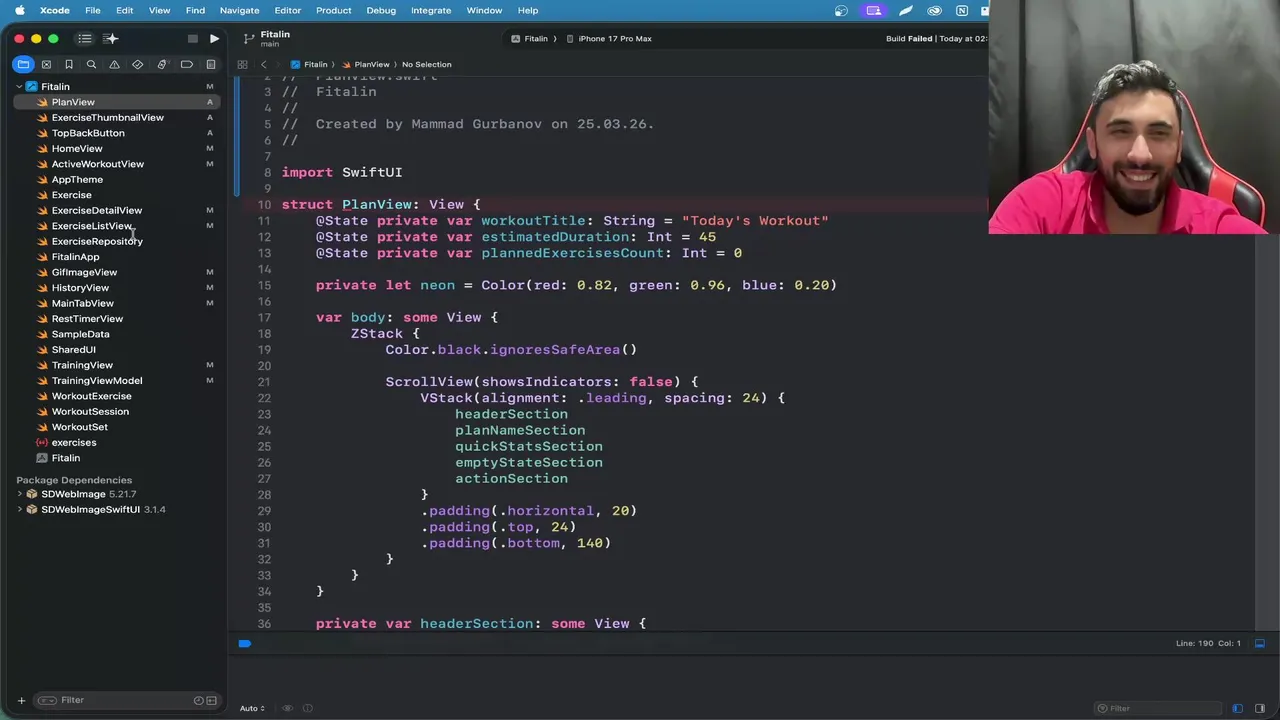Click the Stop button in toolbar

(x=193, y=39)
